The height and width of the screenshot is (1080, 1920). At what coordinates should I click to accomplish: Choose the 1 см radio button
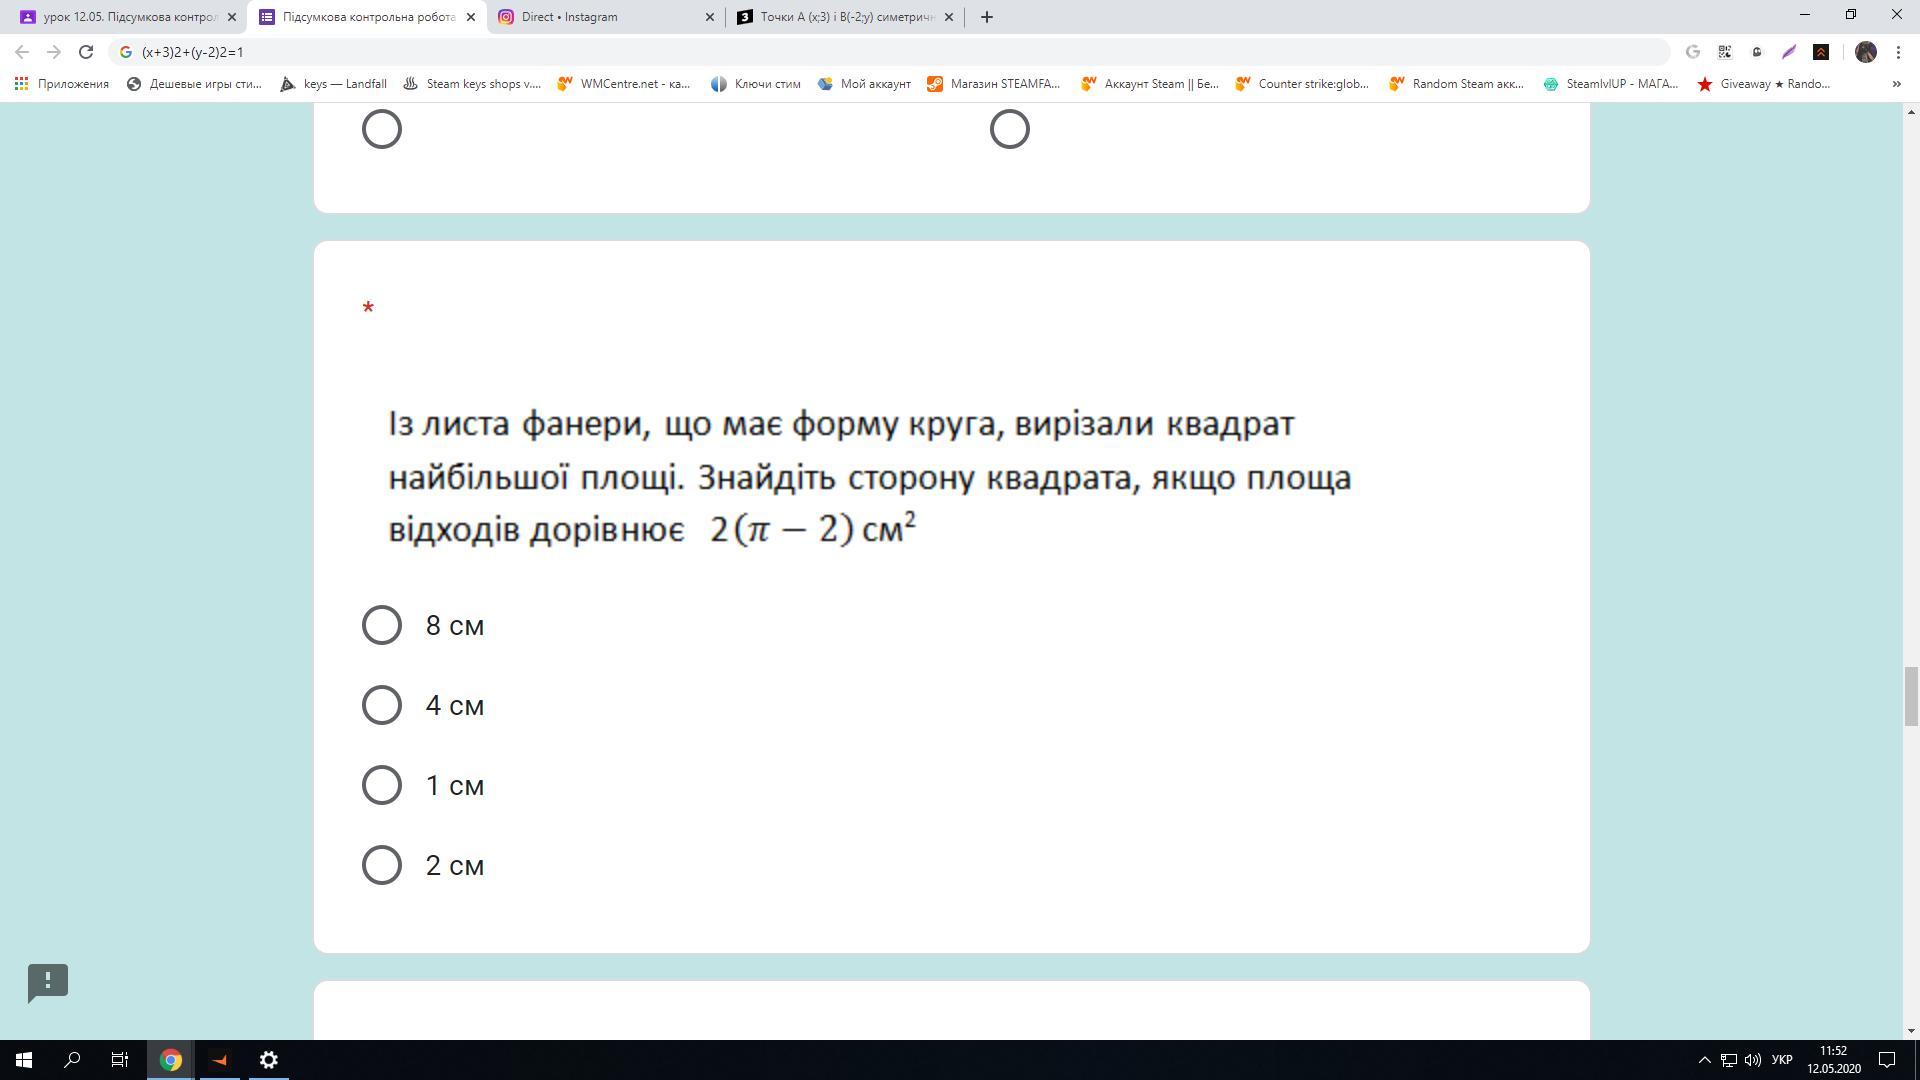click(x=382, y=785)
